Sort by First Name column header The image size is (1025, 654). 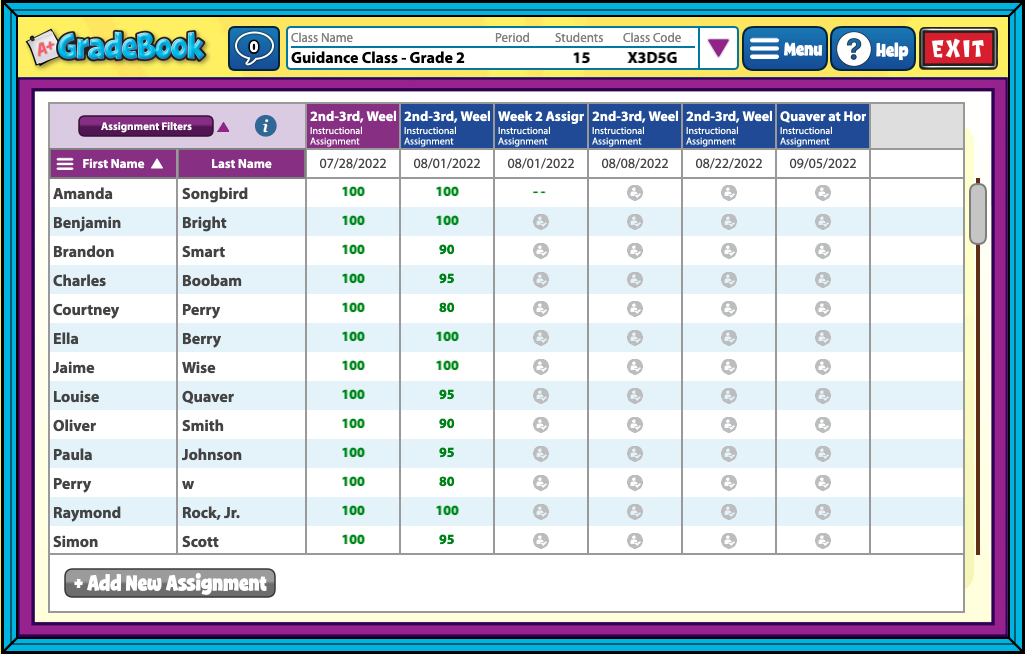[113, 164]
